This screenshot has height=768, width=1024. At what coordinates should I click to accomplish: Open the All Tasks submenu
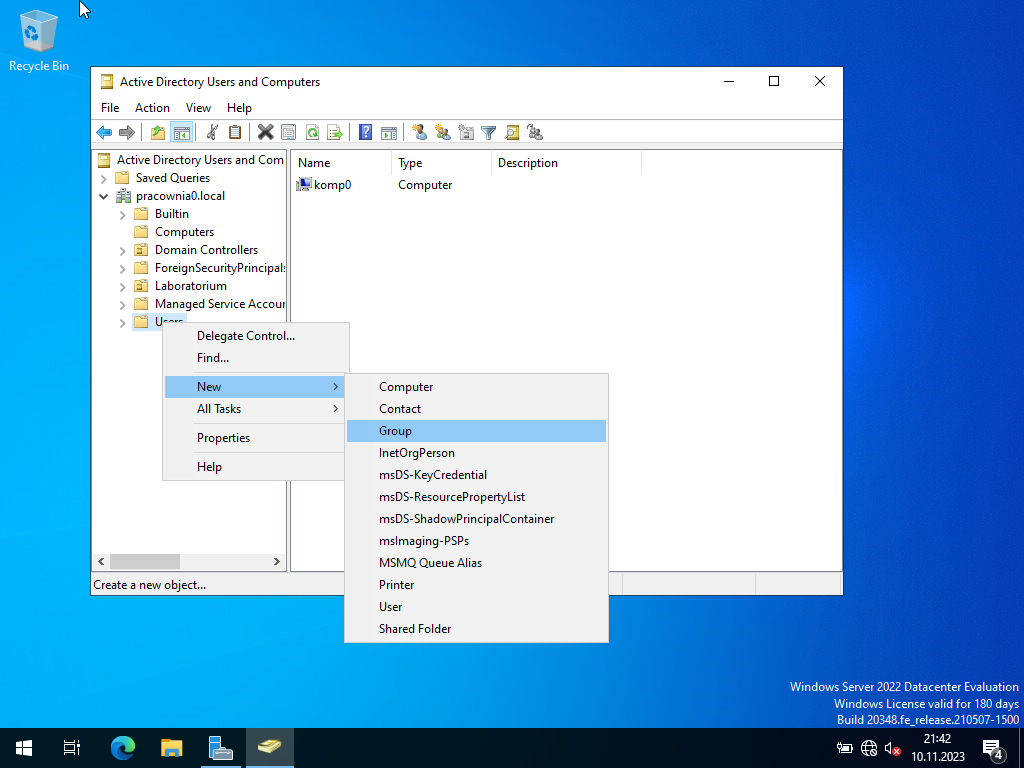click(x=254, y=409)
